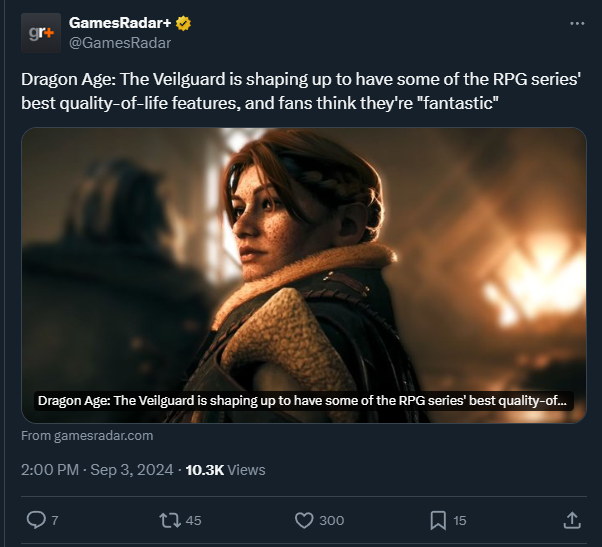Screen dimensions: 602x547
Task: Repost this tweet using the retweet icon
Action: (x=170, y=520)
